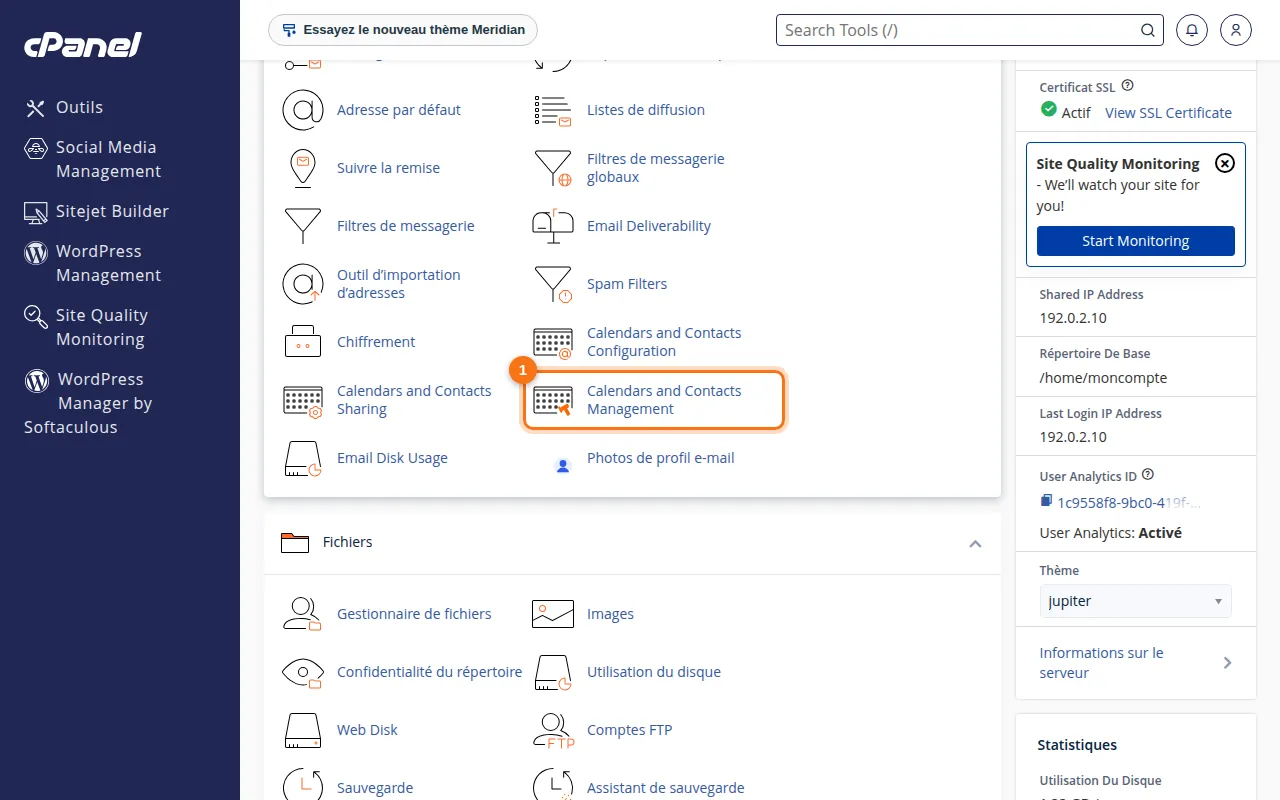Screen dimensions: 1280x800
Task: Dismiss the Site Quality Monitoring banner
Action: (1225, 163)
